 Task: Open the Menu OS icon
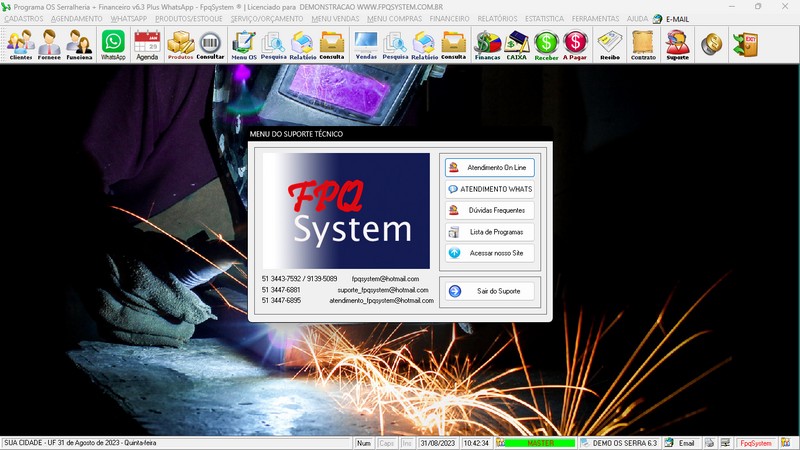pyautogui.click(x=243, y=44)
